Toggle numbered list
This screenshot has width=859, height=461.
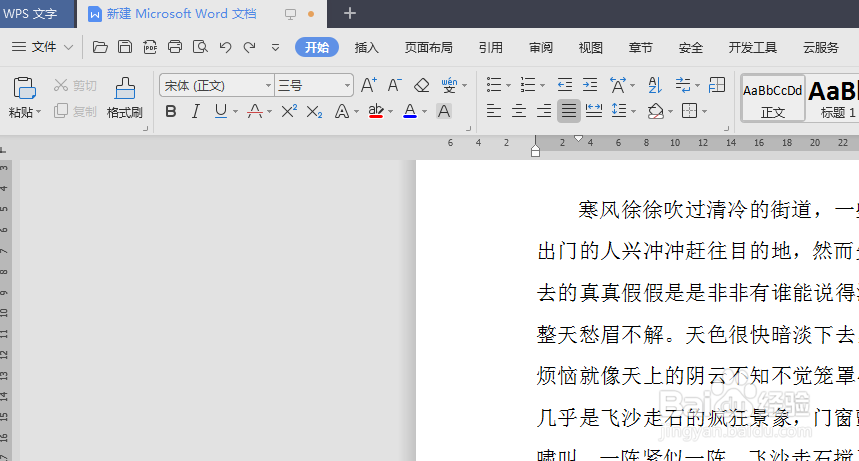point(528,85)
